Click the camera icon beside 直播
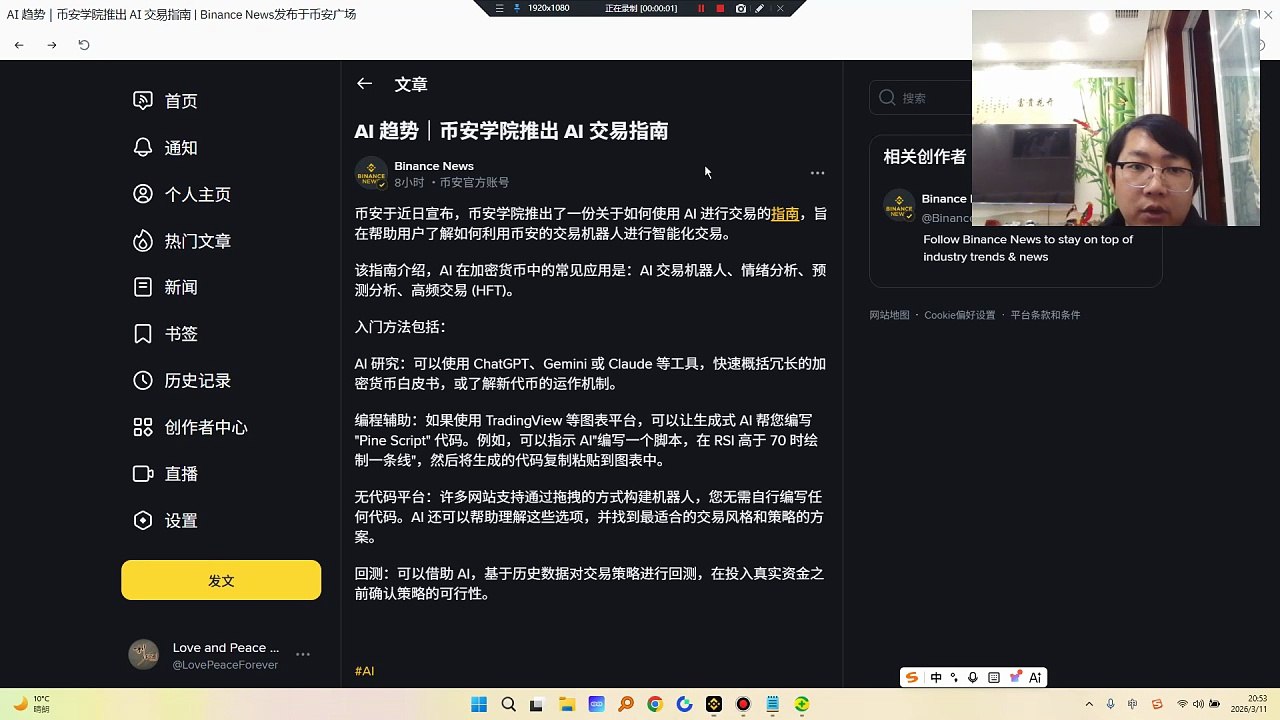 [143, 474]
